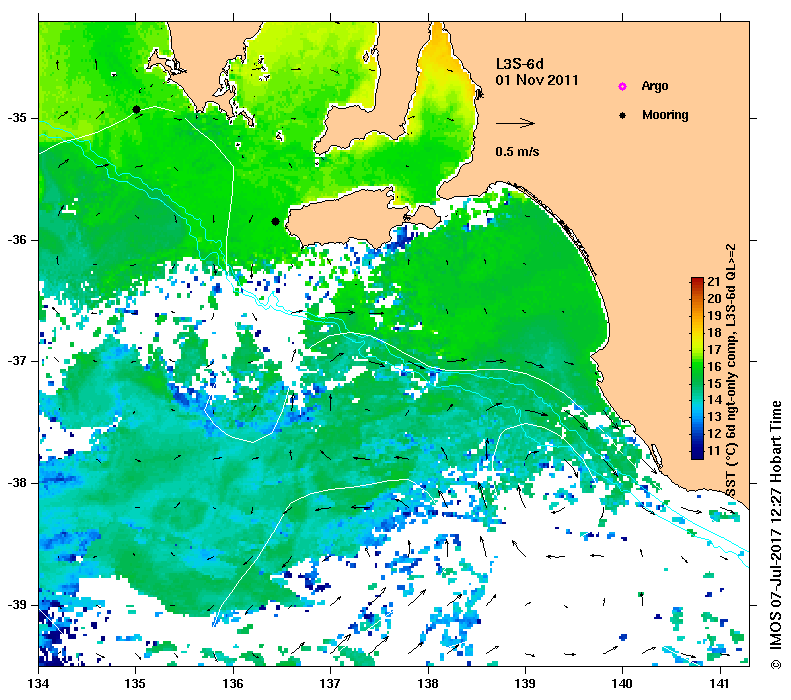This screenshot has height=700, width=791.
Task: Click the color bar value 14
Action: [x=714, y=400]
